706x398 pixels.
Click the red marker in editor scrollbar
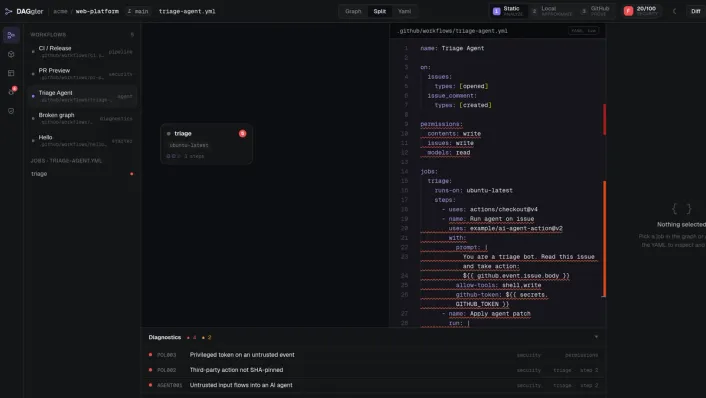[x=604, y=119]
